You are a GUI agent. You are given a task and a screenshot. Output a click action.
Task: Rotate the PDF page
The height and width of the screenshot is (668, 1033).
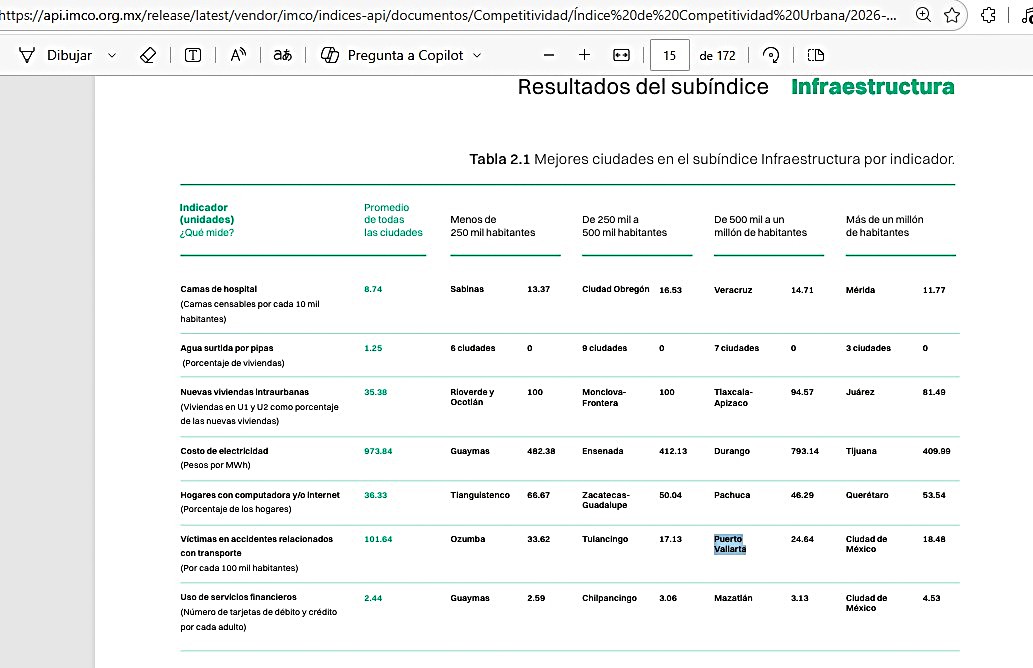pos(771,55)
